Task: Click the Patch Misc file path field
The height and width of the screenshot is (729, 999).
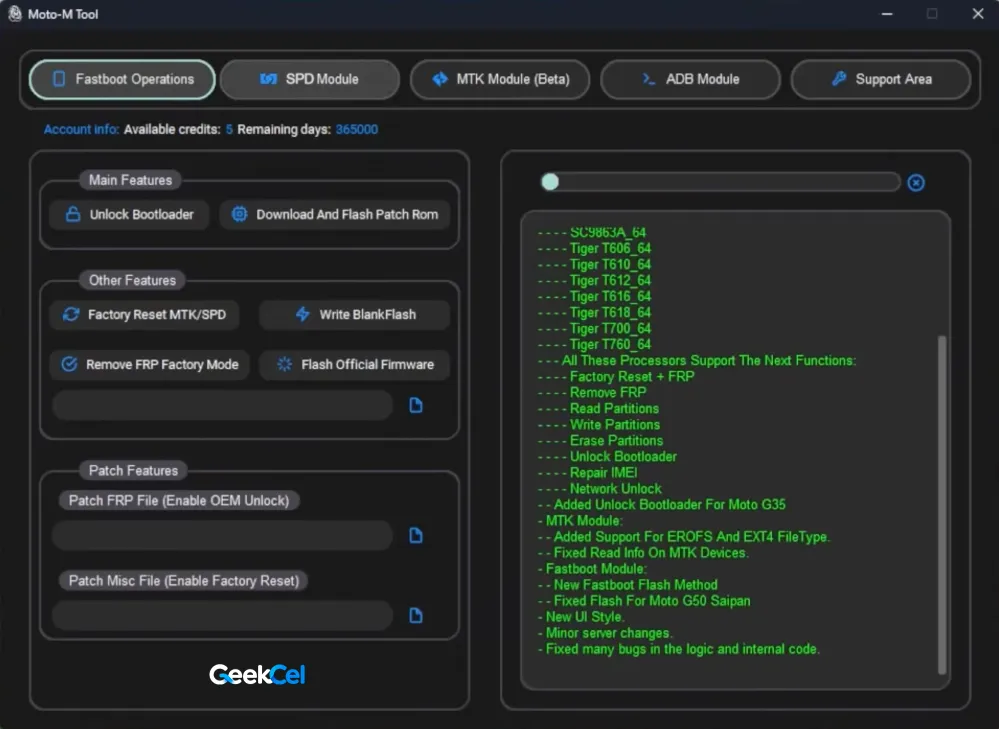Action: point(223,616)
